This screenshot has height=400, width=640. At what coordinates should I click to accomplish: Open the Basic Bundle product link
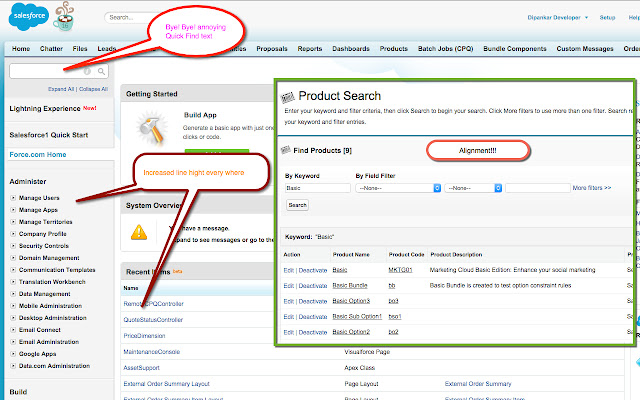point(350,286)
